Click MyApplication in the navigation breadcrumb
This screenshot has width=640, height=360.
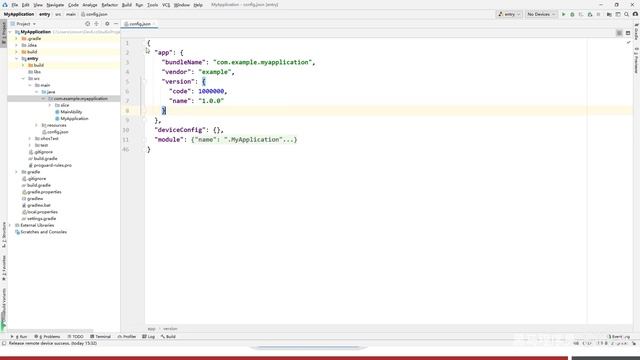coord(19,14)
